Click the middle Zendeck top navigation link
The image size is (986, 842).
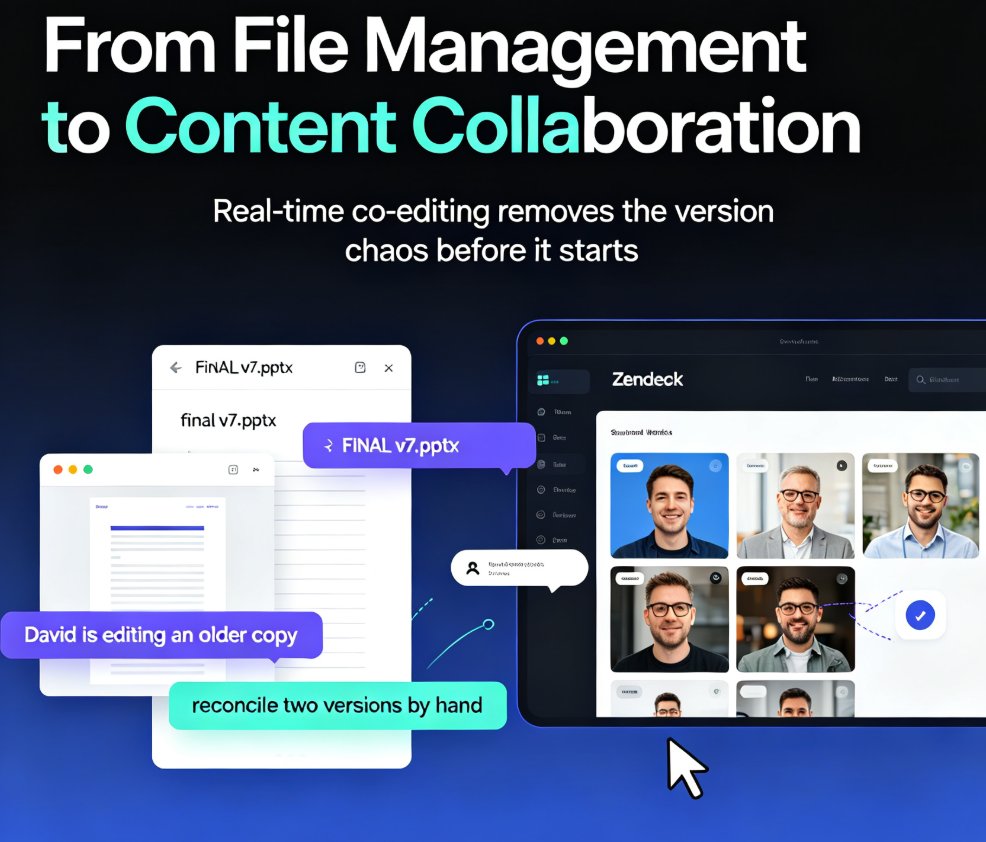click(x=850, y=379)
